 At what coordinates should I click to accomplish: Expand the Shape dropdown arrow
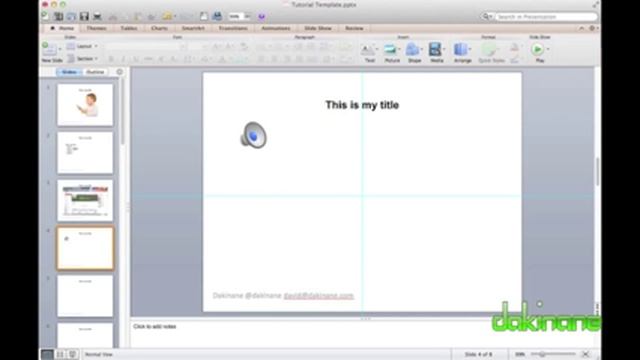coord(422,49)
